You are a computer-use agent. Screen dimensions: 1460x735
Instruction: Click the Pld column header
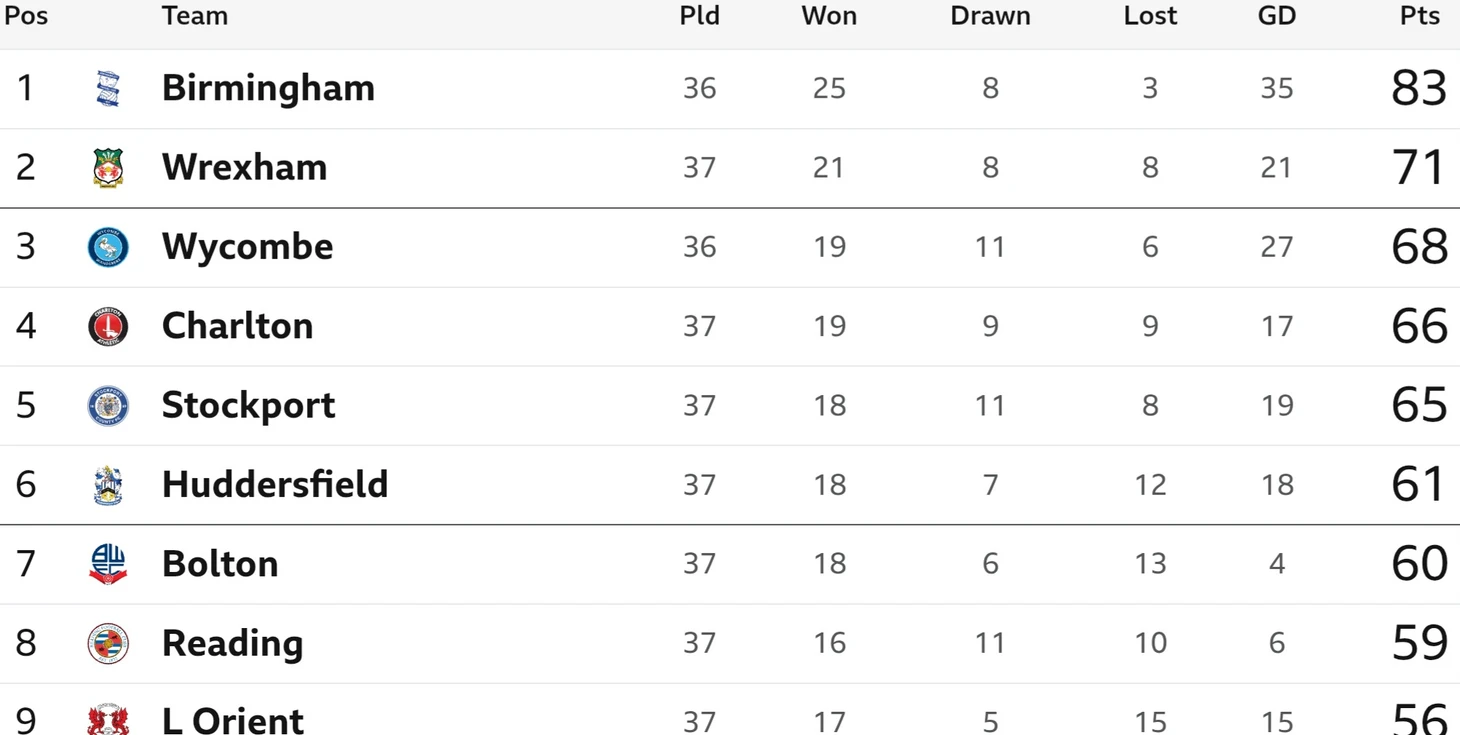coord(699,16)
